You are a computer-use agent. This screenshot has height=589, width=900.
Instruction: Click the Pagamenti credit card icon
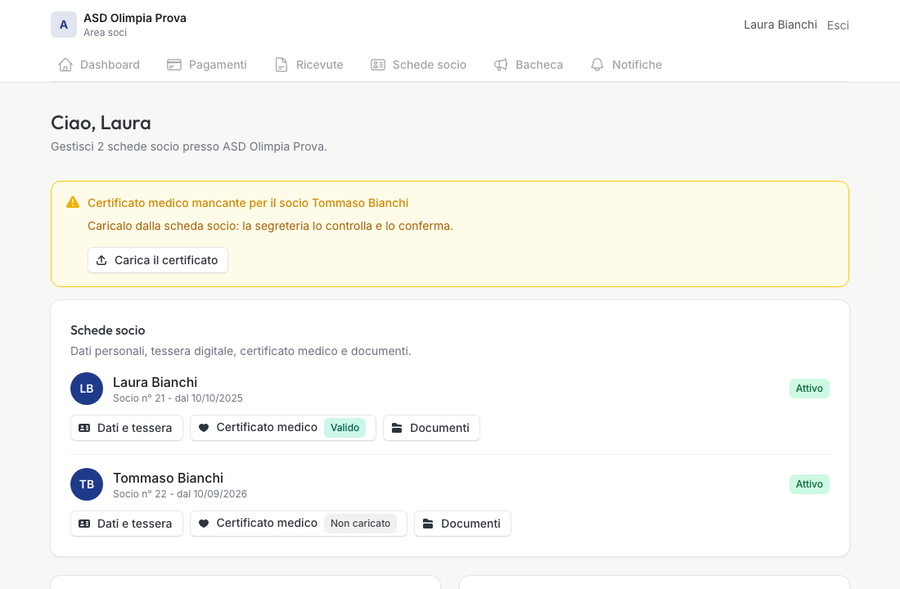174,65
